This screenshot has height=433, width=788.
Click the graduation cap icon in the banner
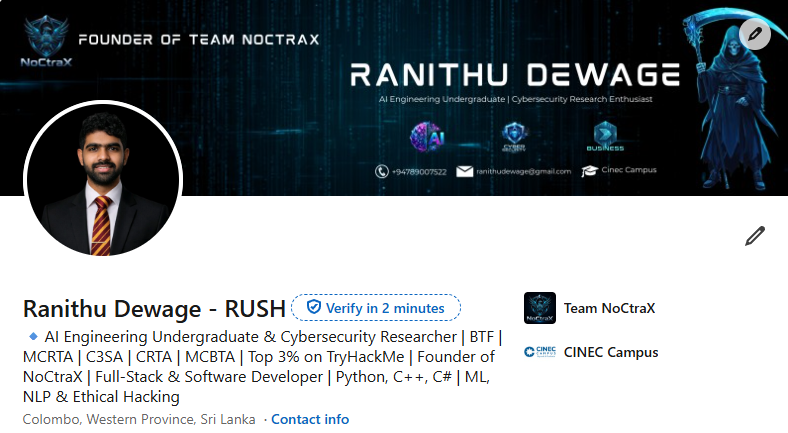click(x=589, y=171)
